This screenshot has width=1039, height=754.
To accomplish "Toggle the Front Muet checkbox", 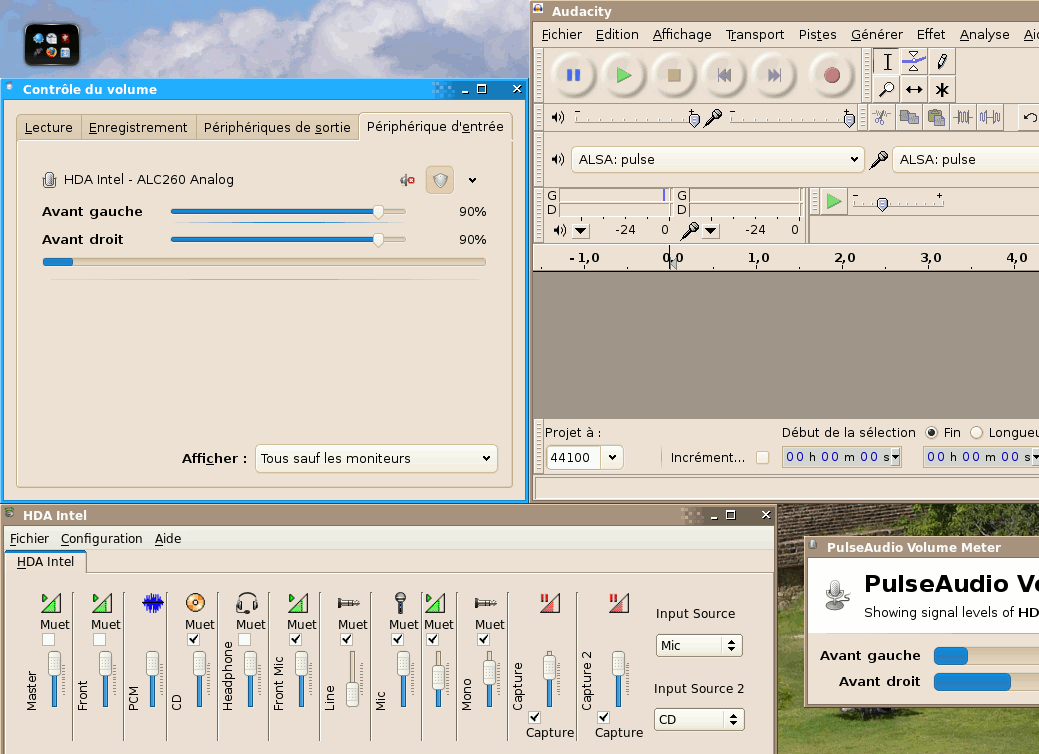I will (99, 639).
